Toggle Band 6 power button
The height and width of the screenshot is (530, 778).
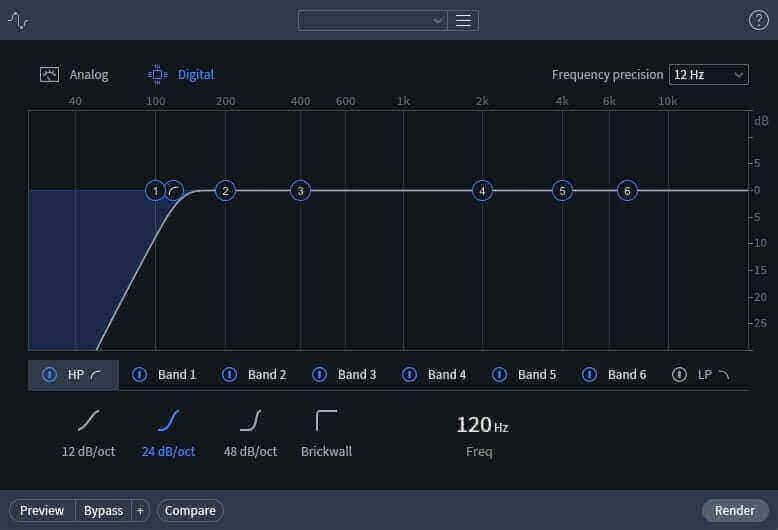pos(589,375)
